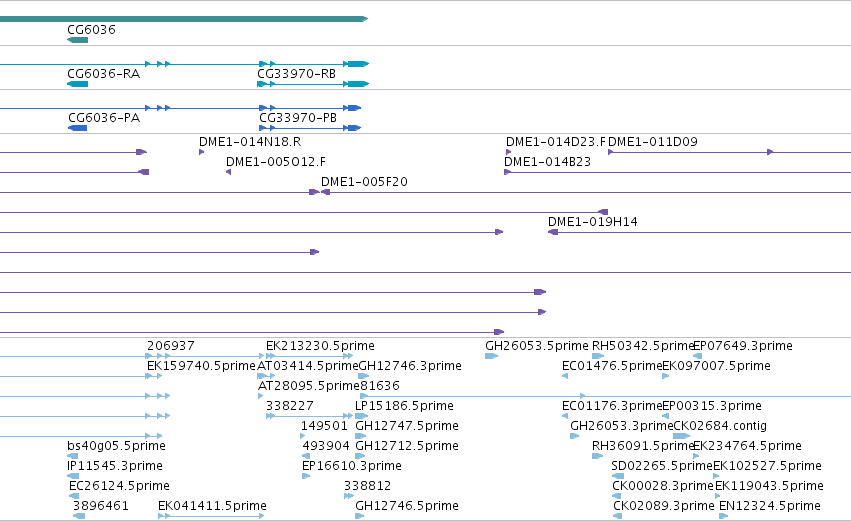
Task: Select the bs40g05.5prime EST
Action: [116, 446]
